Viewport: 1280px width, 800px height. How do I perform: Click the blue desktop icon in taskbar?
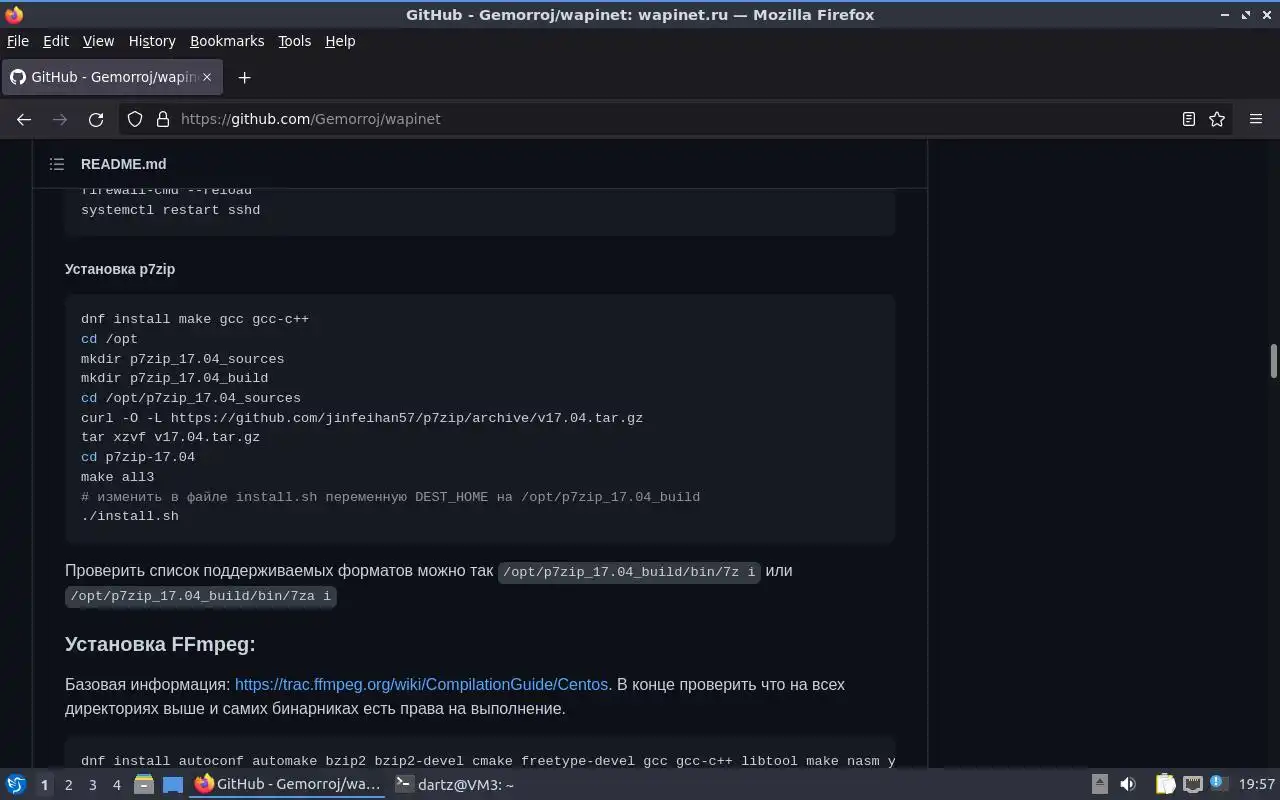point(173,785)
